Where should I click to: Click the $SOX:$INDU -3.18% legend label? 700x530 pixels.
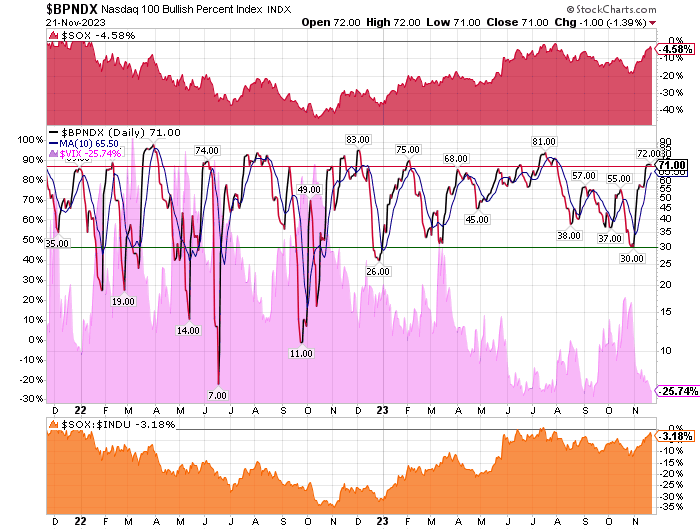[118, 424]
